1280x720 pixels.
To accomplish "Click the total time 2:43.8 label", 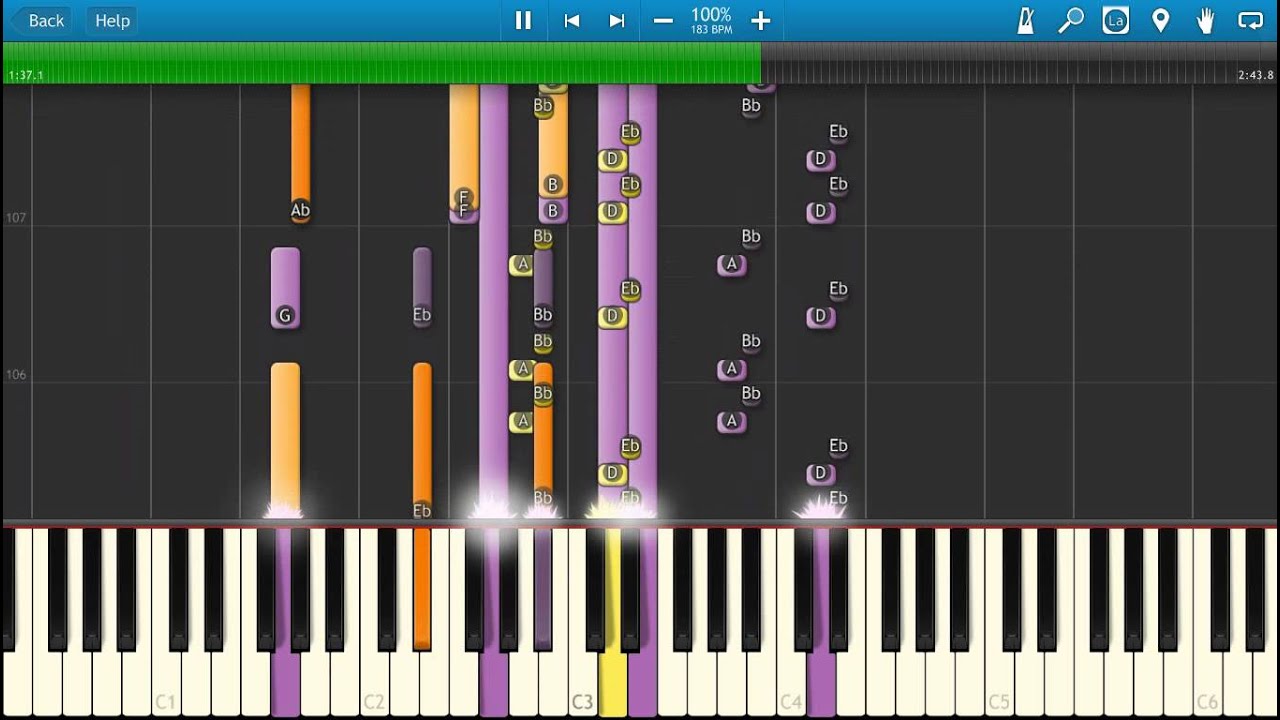I will 1256,75.
